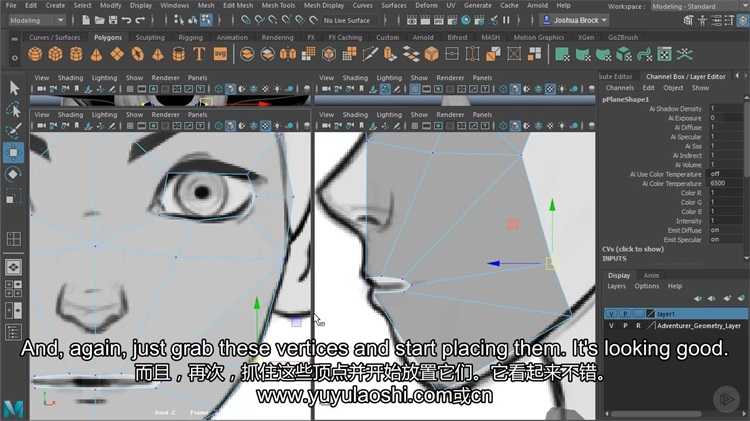
Task: Toggle single perspective view layout button
Action: coord(13,267)
